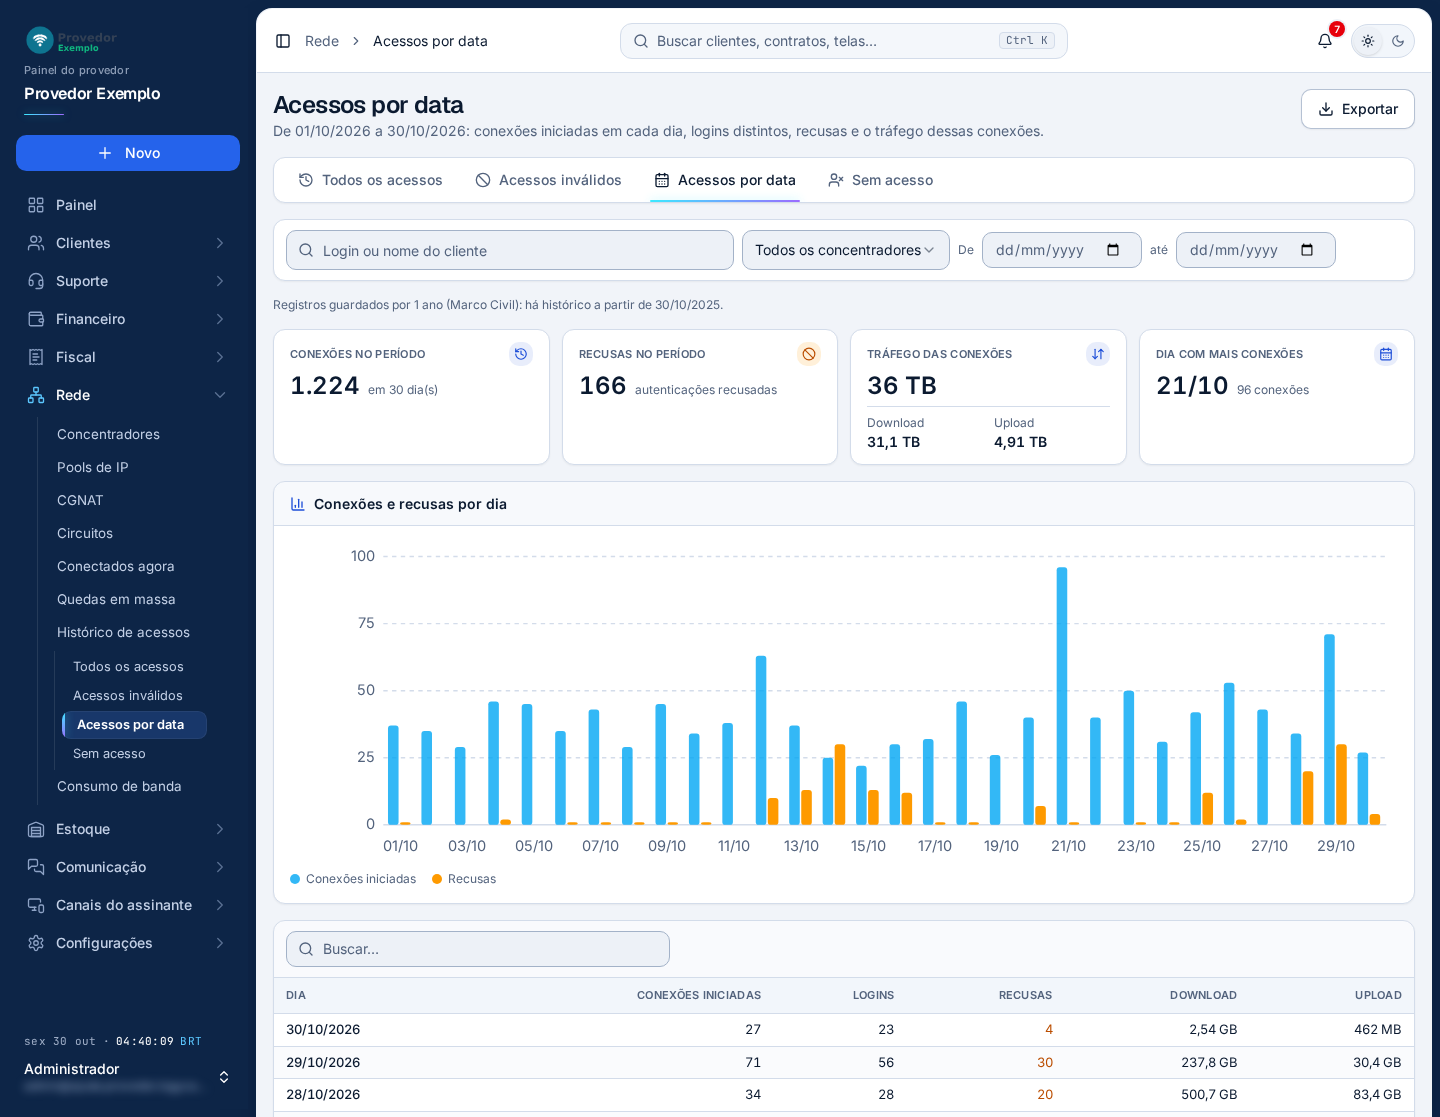Click the Exportar button
This screenshot has width=1440, height=1117.
[x=1358, y=109]
